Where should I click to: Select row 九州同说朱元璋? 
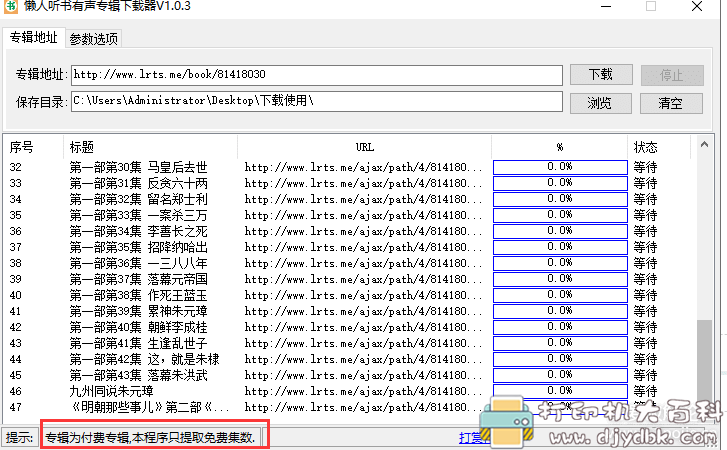click(x=347, y=391)
